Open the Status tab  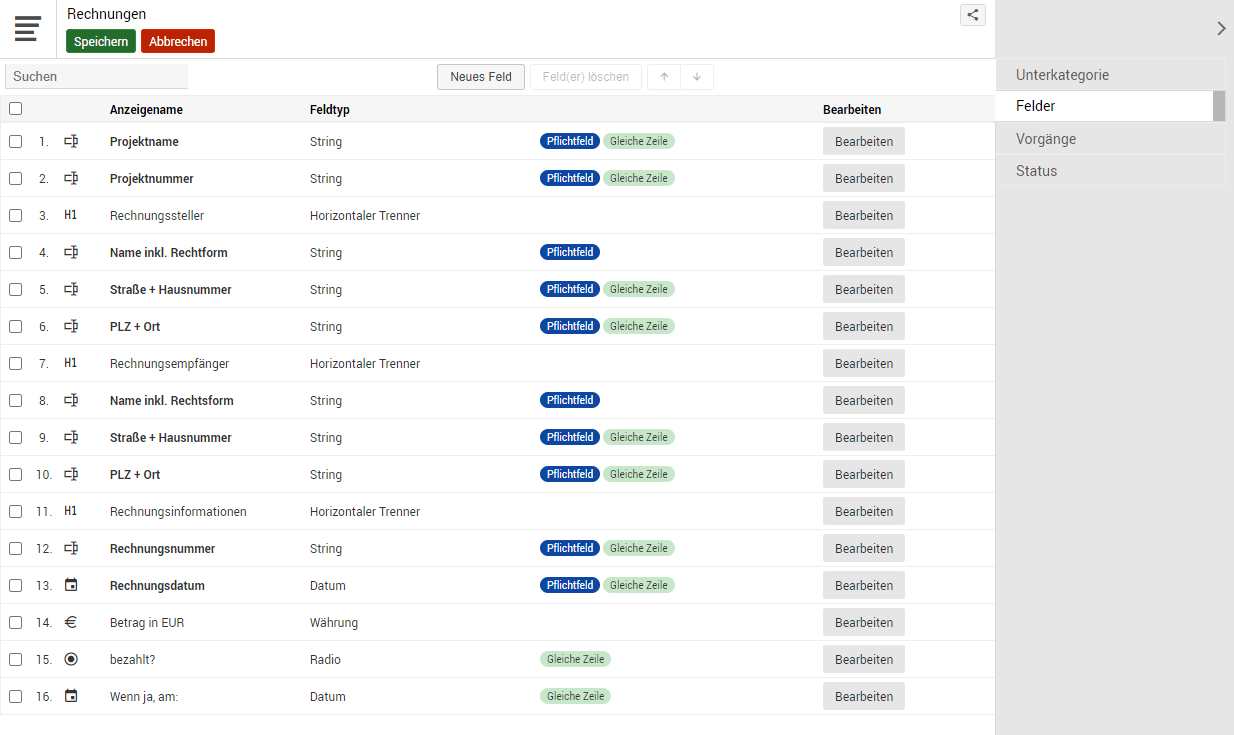pos(1110,171)
